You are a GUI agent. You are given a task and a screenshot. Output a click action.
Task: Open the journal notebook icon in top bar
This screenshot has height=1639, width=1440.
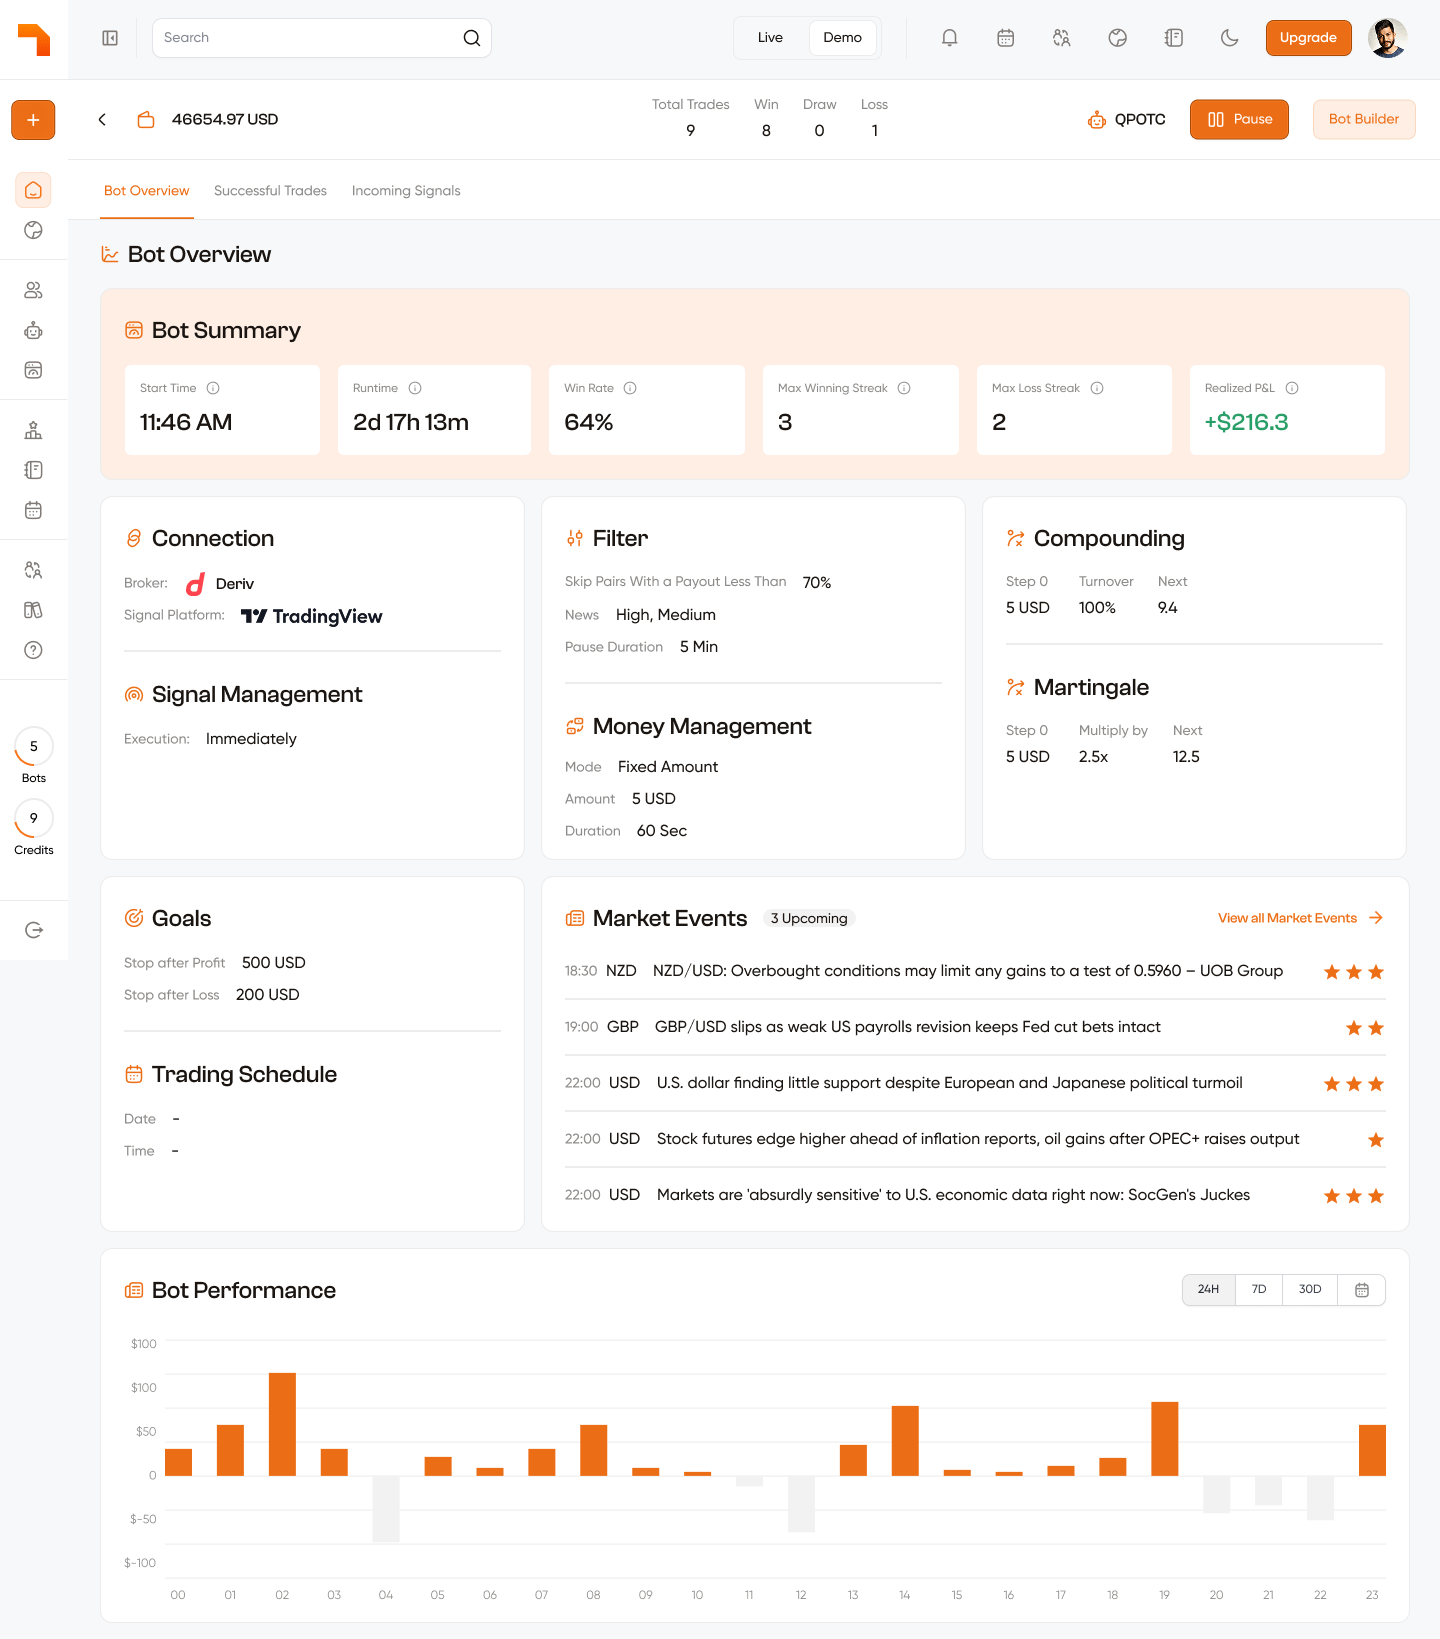point(1174,38)
